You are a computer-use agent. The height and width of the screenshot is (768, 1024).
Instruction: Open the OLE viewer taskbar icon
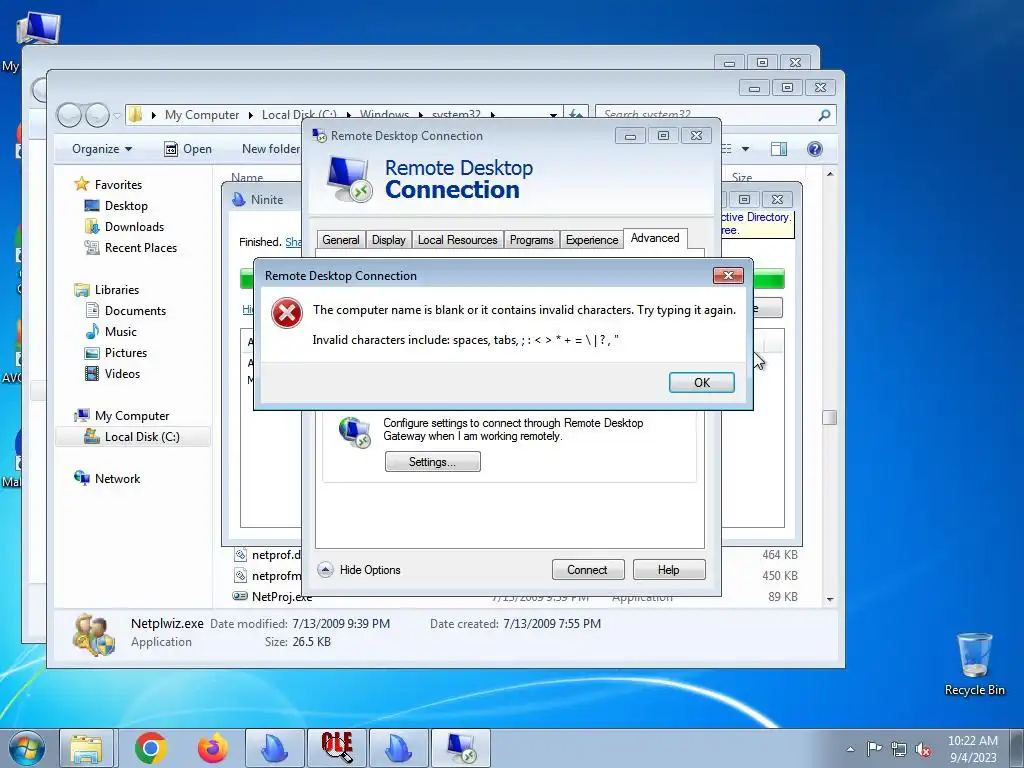pos(337,748)
